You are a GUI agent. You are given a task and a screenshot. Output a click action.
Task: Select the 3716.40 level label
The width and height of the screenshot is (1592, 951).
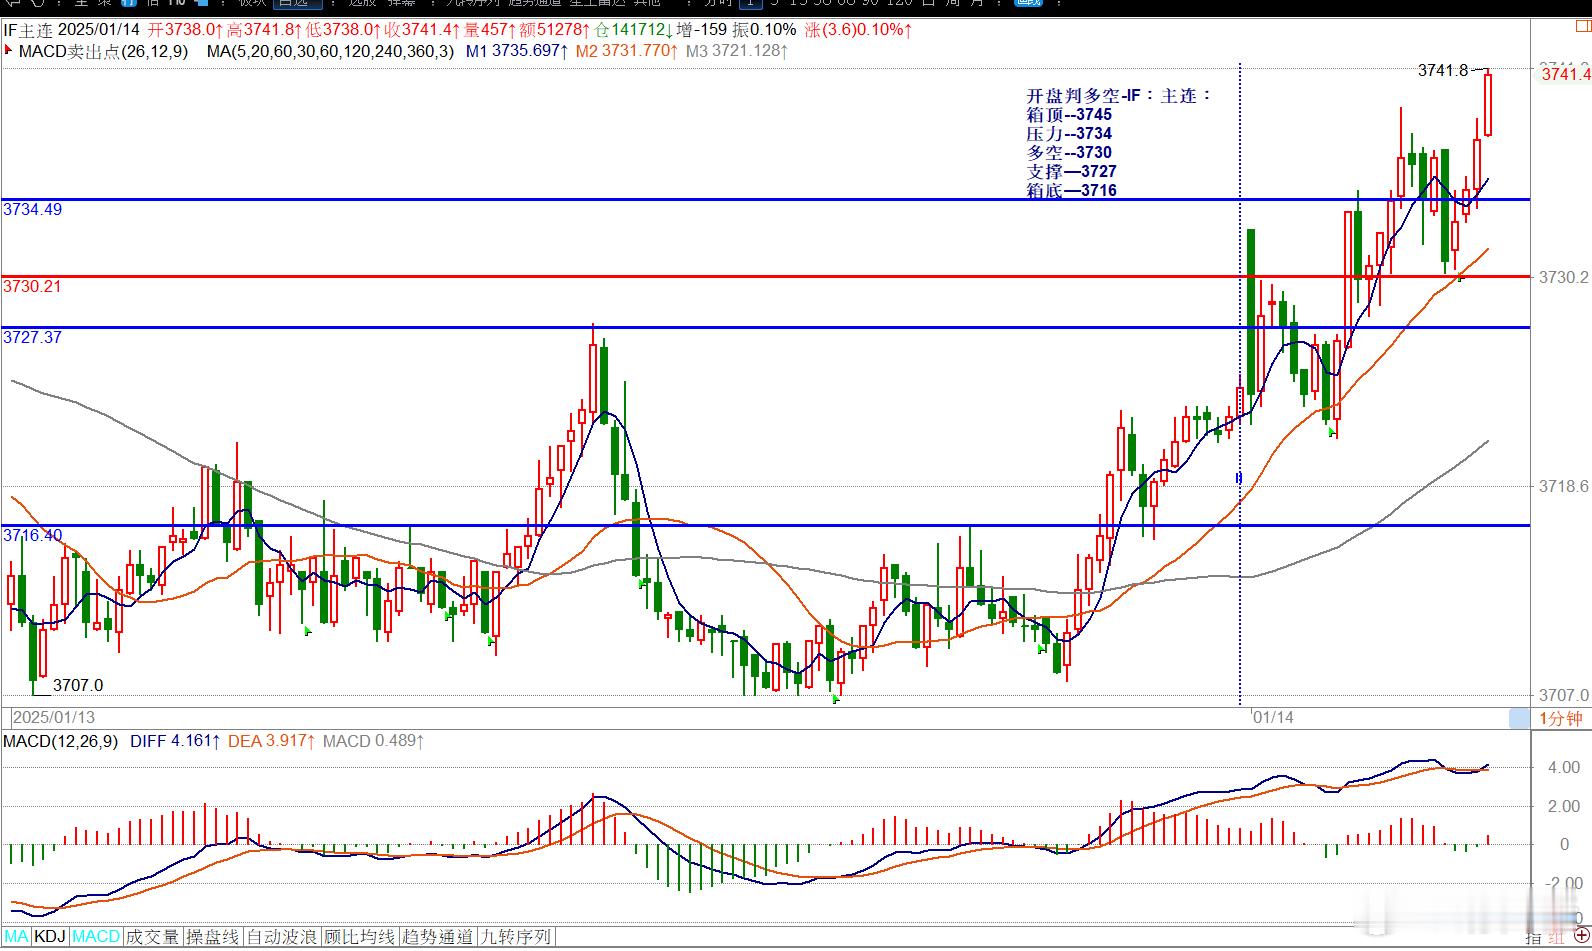point(32,535)
